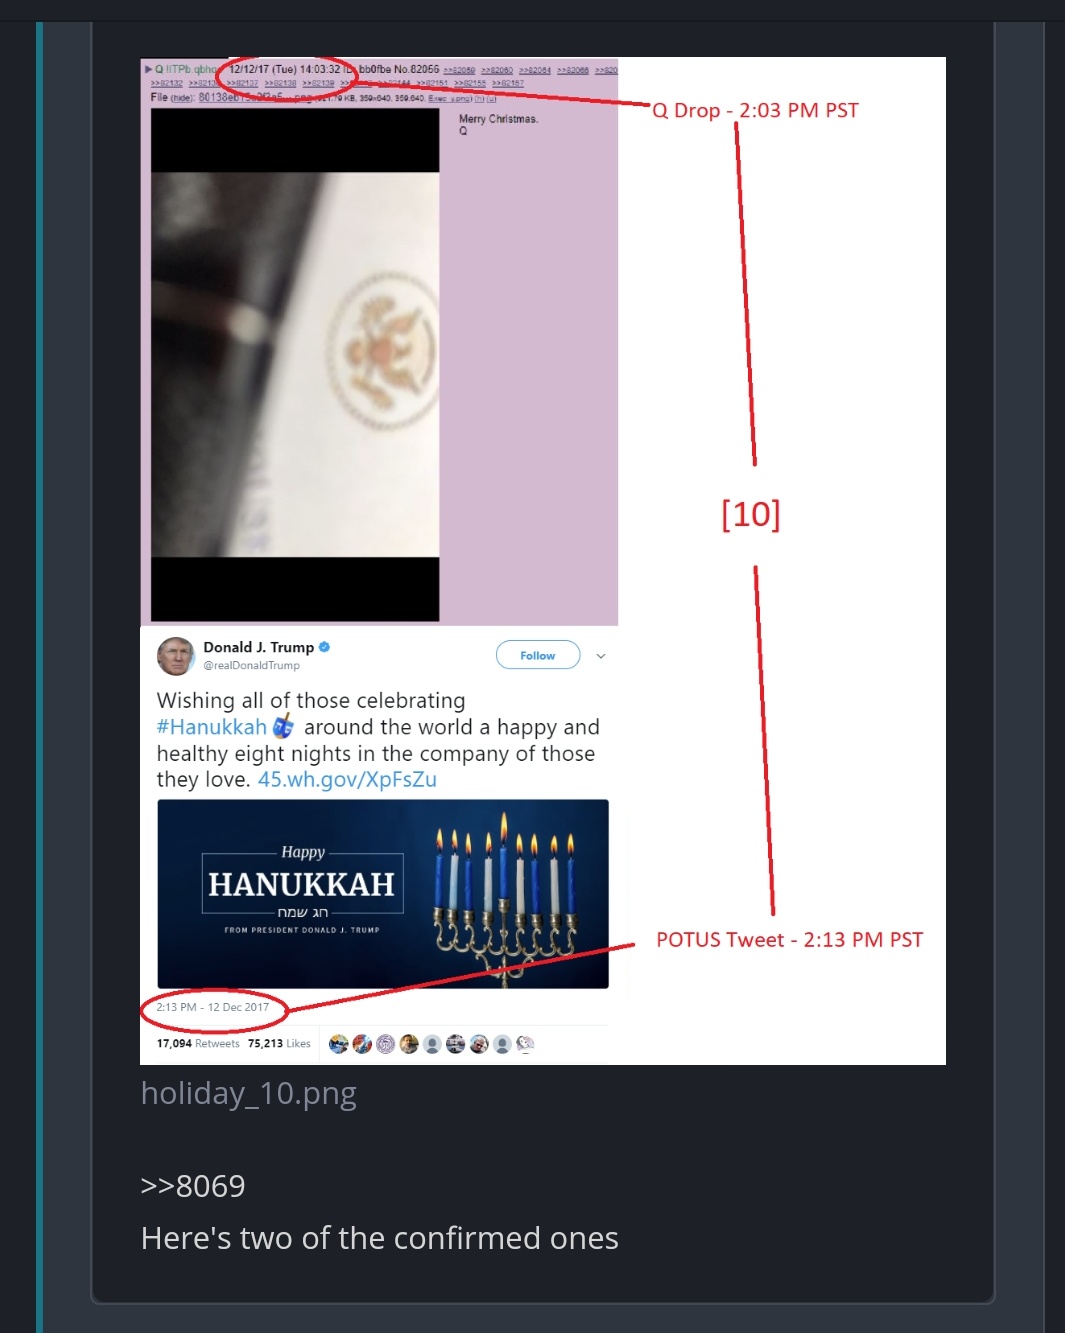Click the first liker avatar in row
This screenshot has width=1065, height=1333.
coord(338,1044)
